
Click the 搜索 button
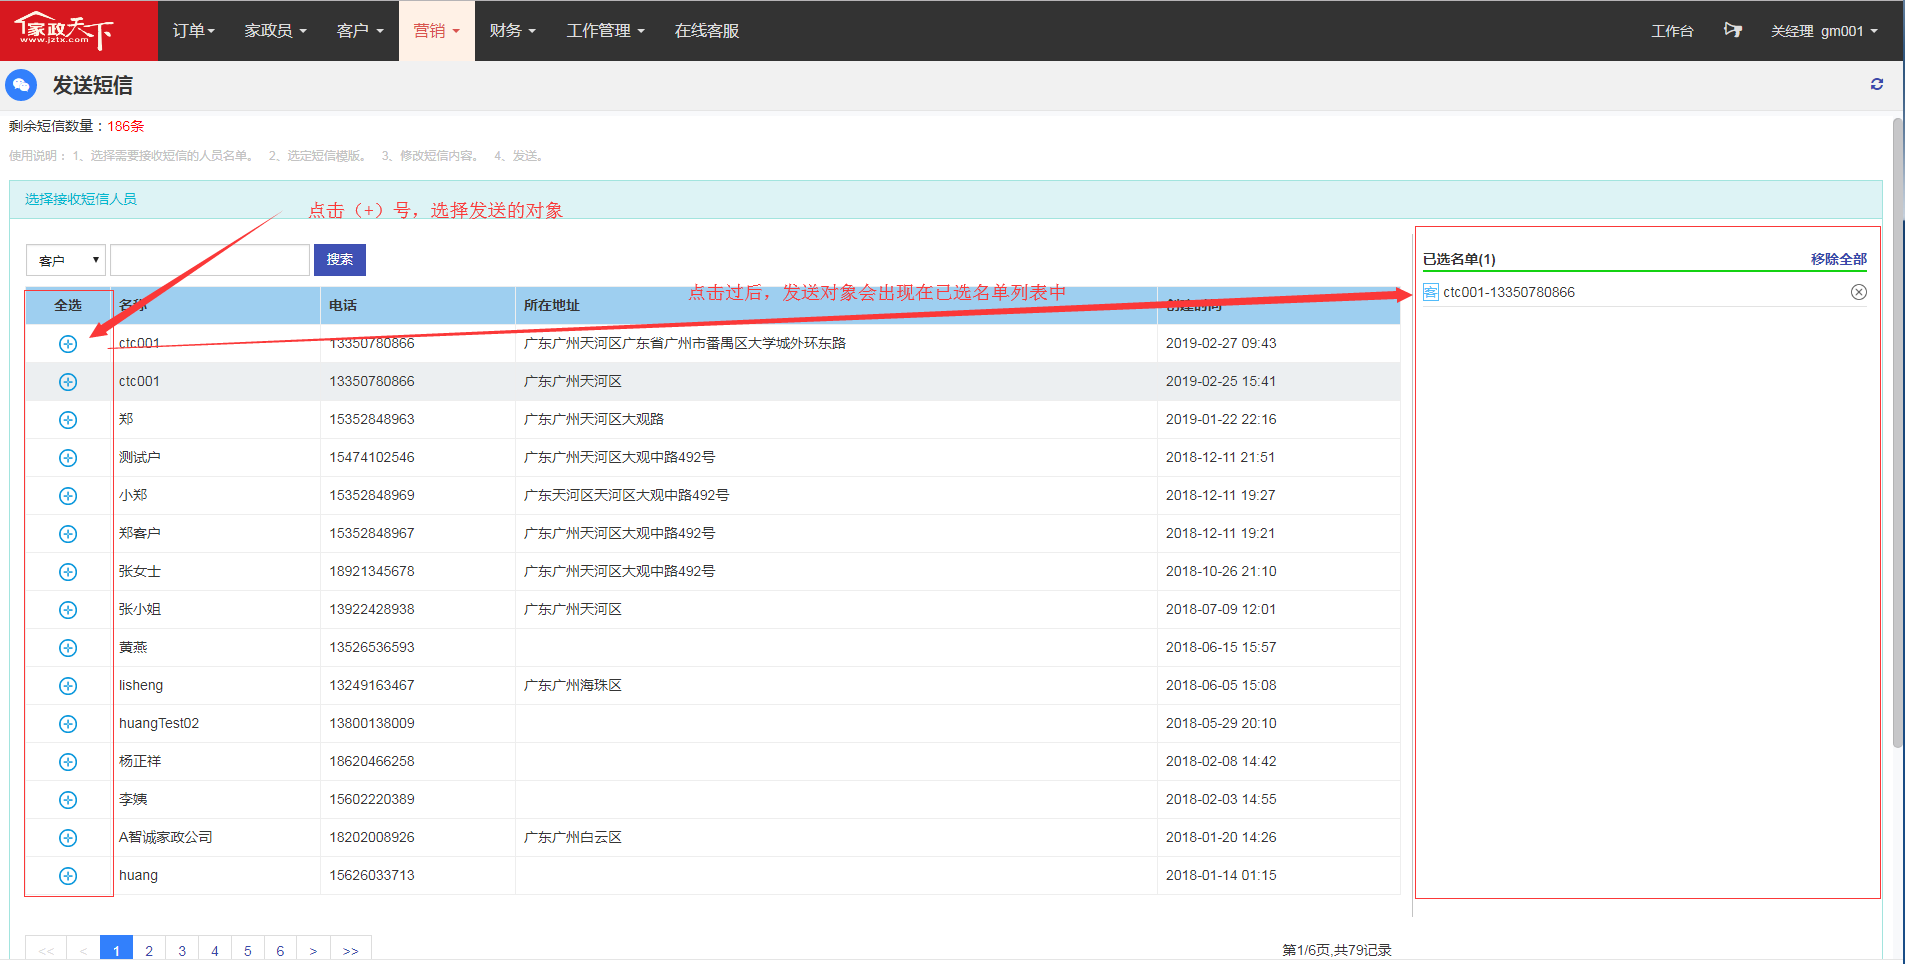tap(340, 260)
